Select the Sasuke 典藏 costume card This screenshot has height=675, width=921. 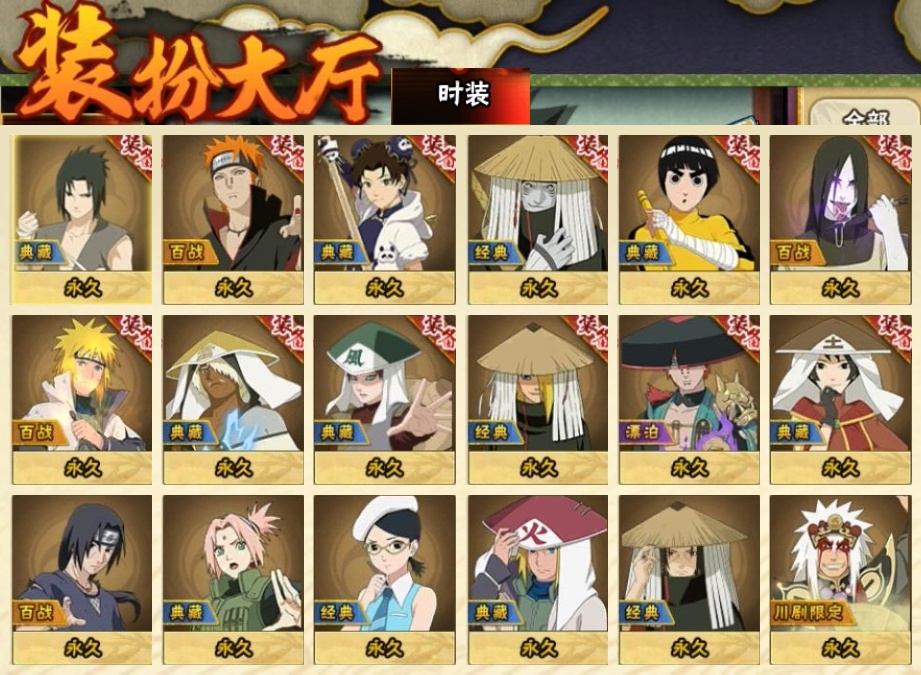82,220
